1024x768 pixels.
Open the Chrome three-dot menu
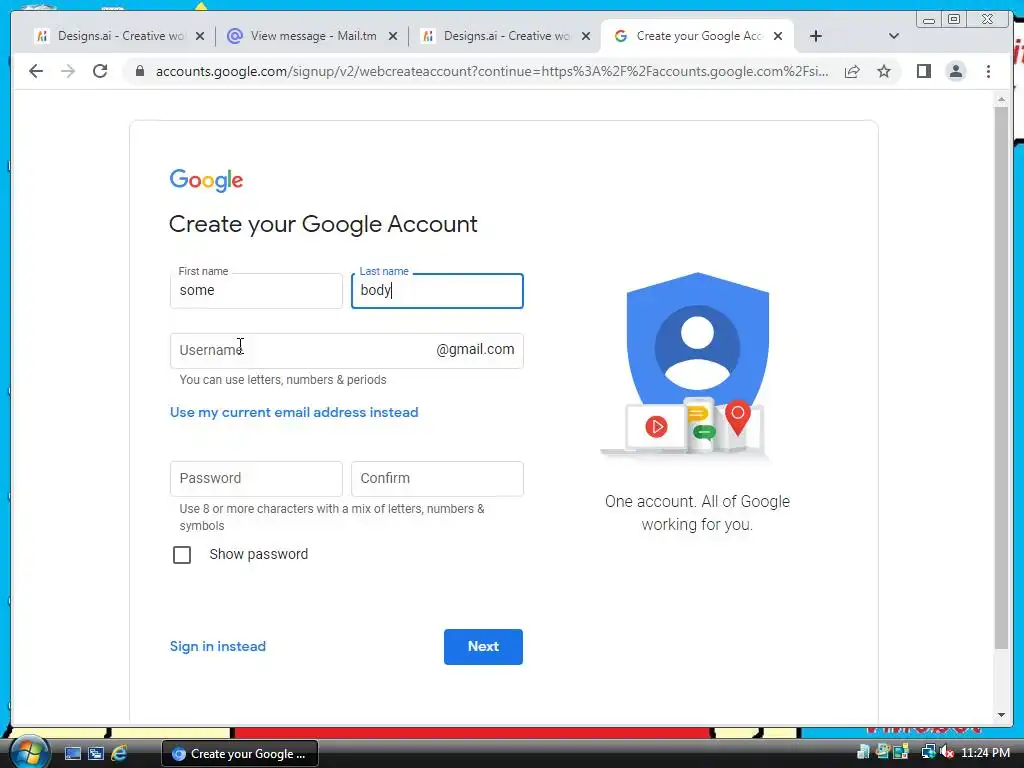point(988,71)
